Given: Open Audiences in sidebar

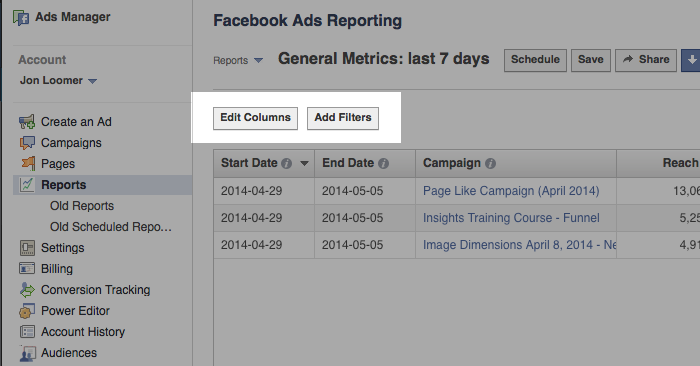Looking at the screenshot, I should point(69,353).
